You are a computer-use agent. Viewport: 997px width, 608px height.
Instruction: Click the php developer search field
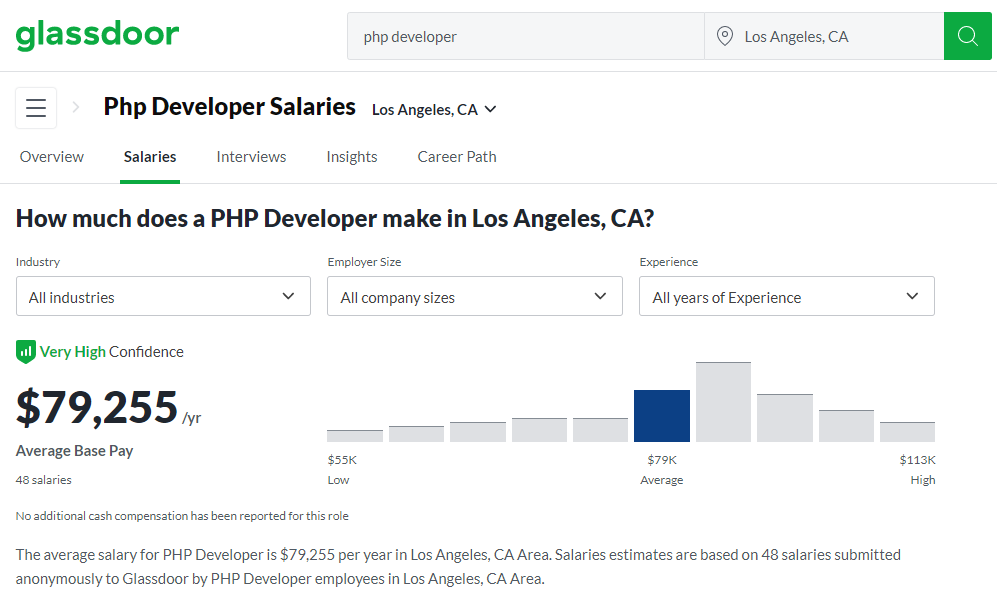point(526,36)
